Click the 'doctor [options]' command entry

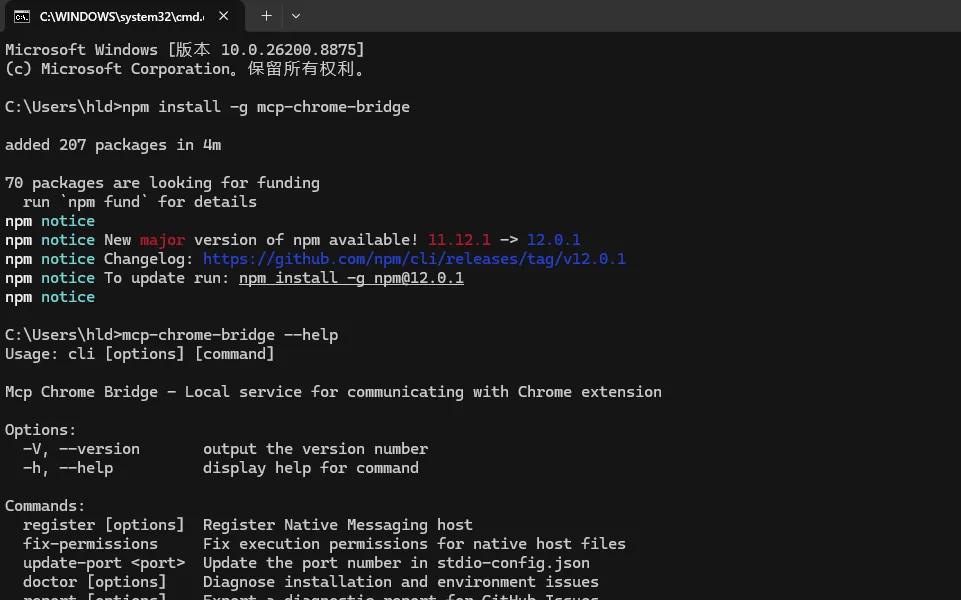coord(94,582)
